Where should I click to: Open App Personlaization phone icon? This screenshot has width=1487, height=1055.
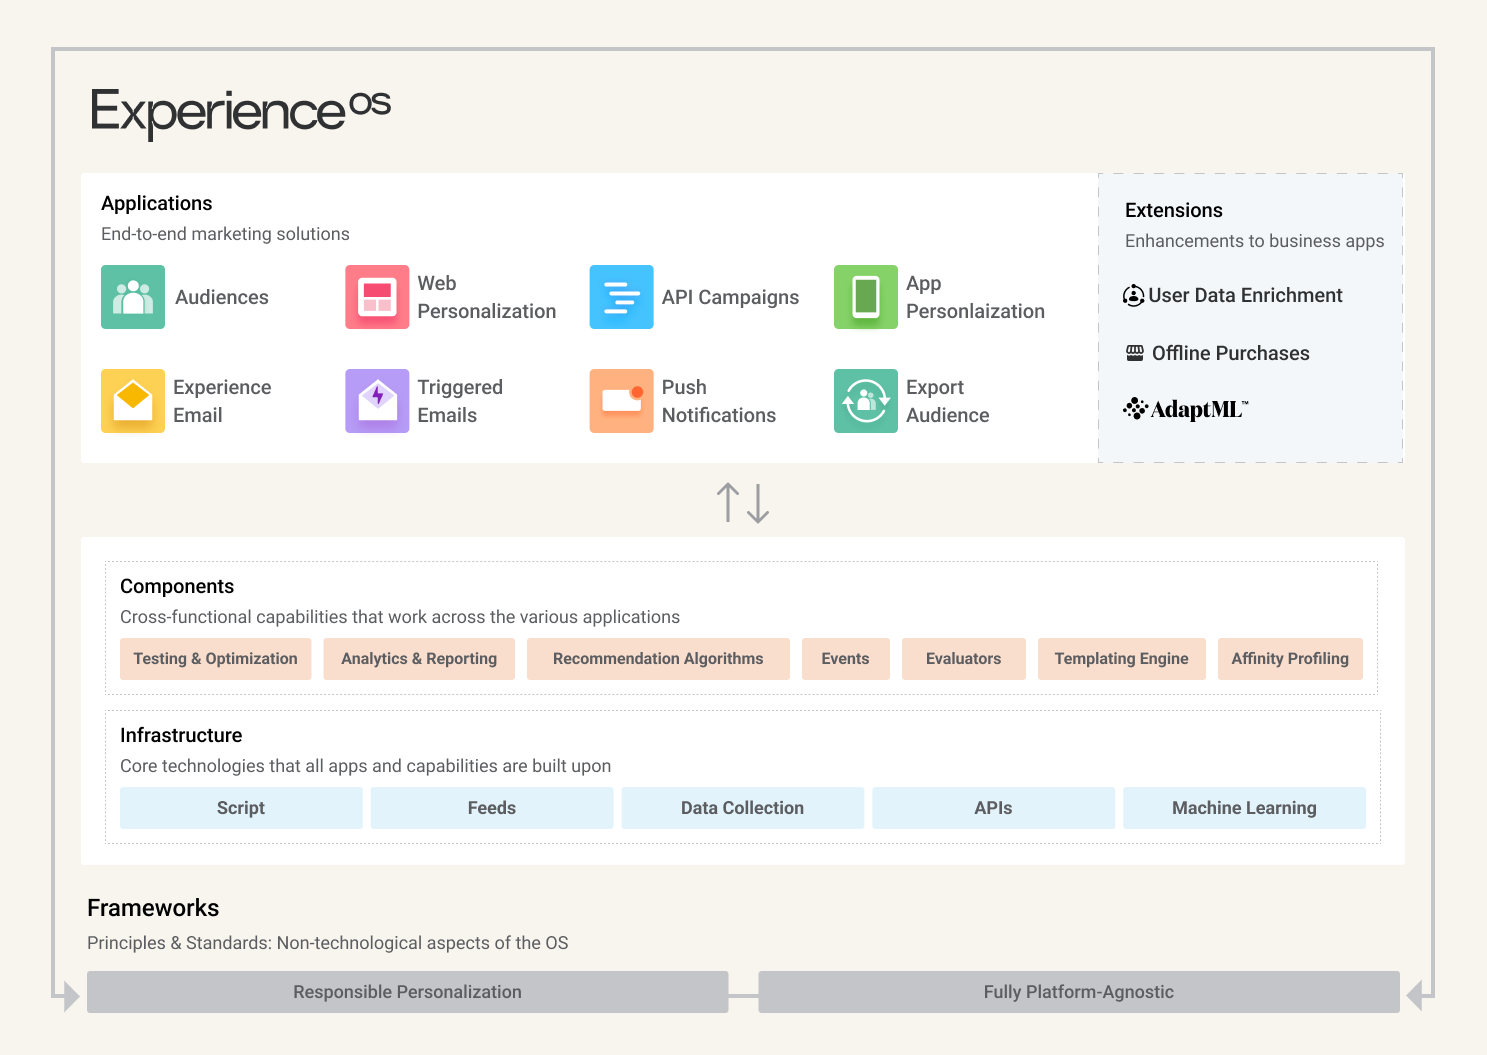[865, 297]
